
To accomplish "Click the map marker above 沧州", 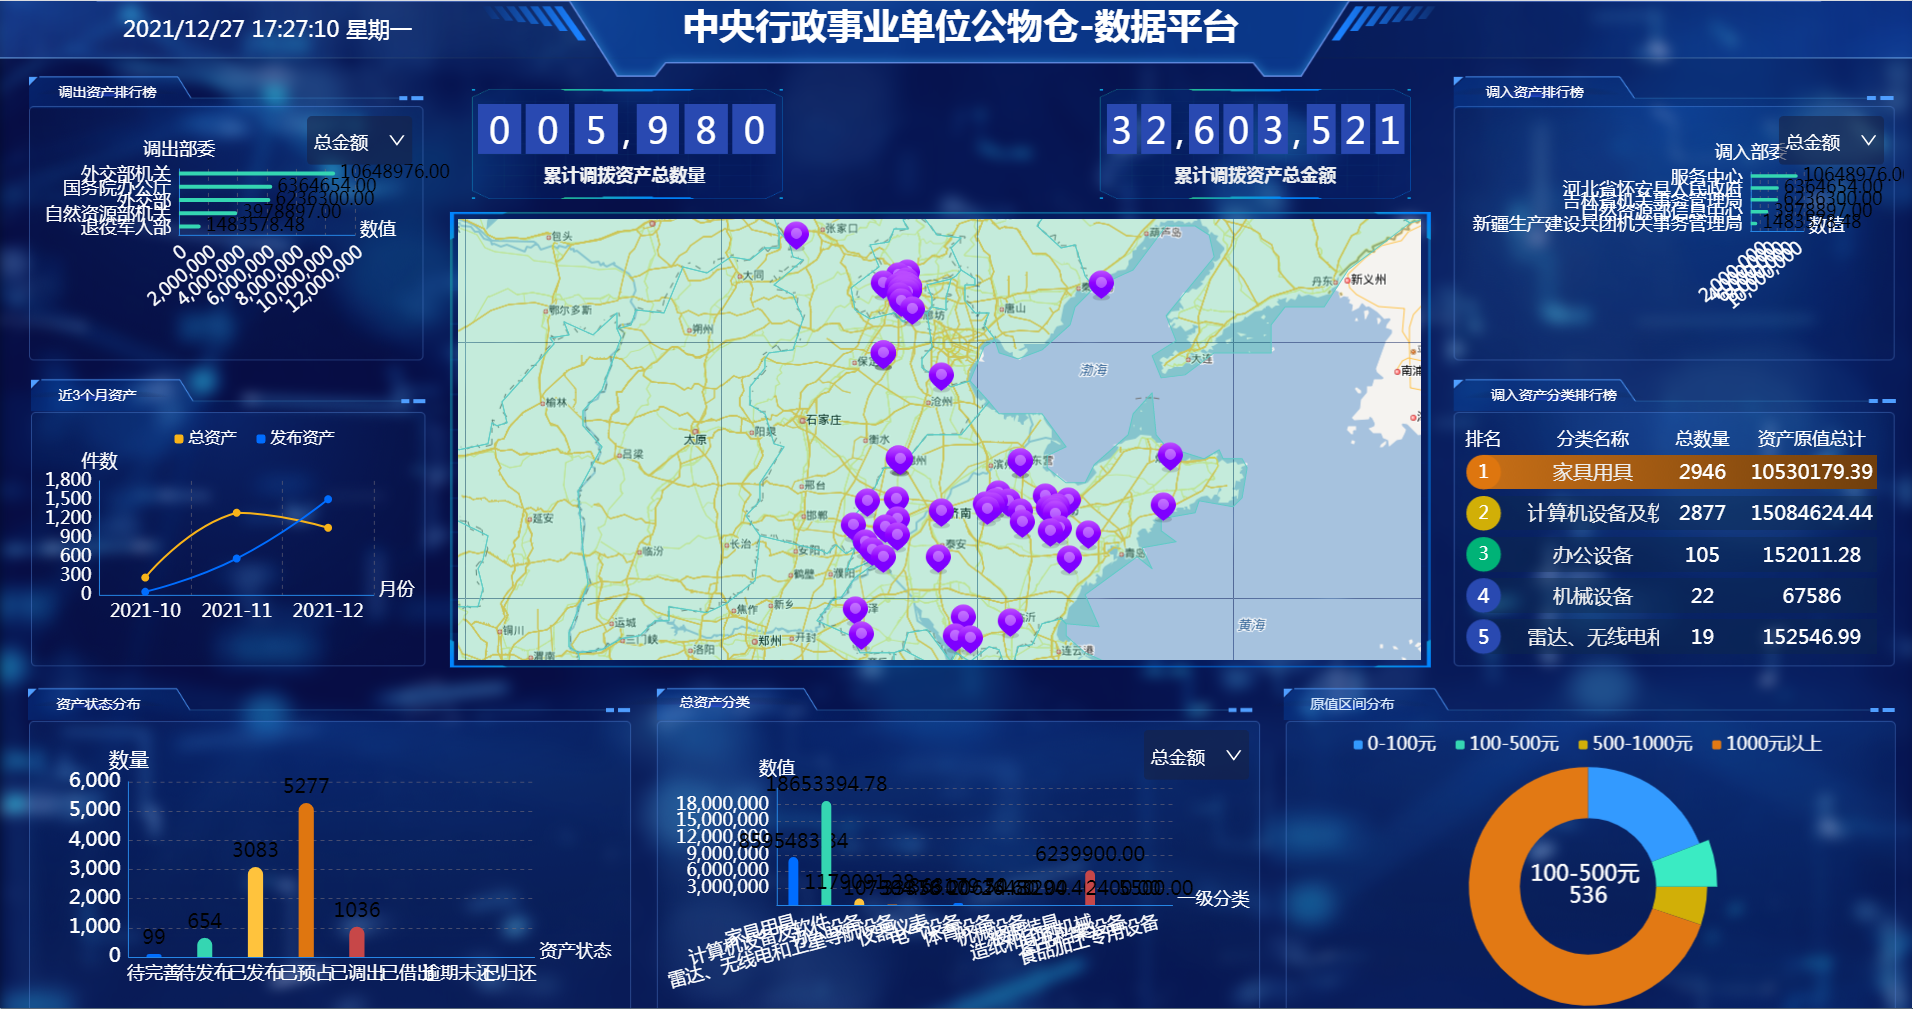I will (x=941, y=375).
